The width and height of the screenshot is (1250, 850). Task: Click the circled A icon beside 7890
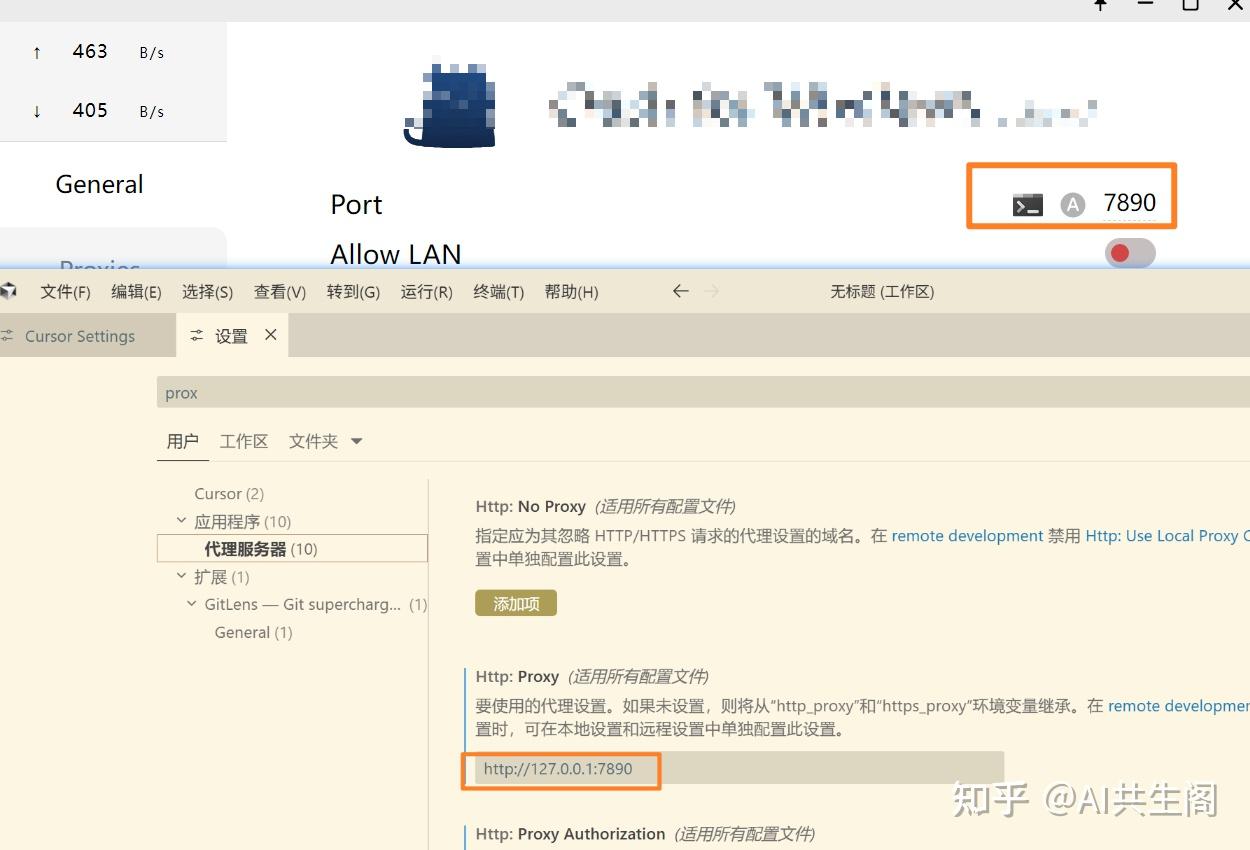[1073, 205]
